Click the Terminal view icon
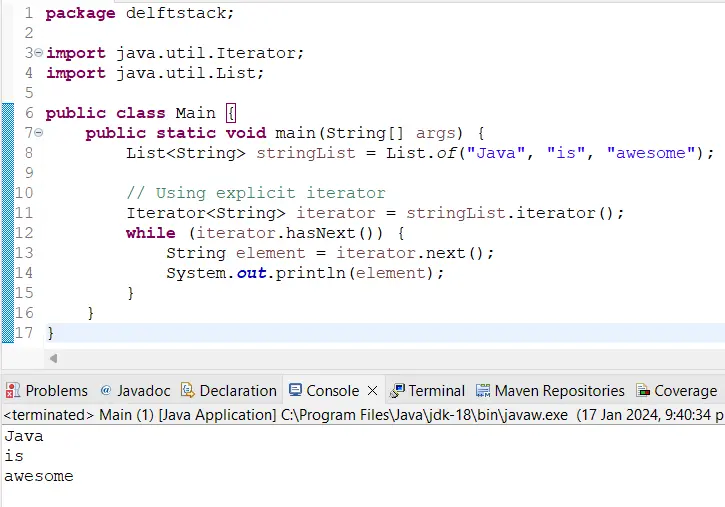The height and width of the screenshot is (507, 725). (x=397, y=391)
